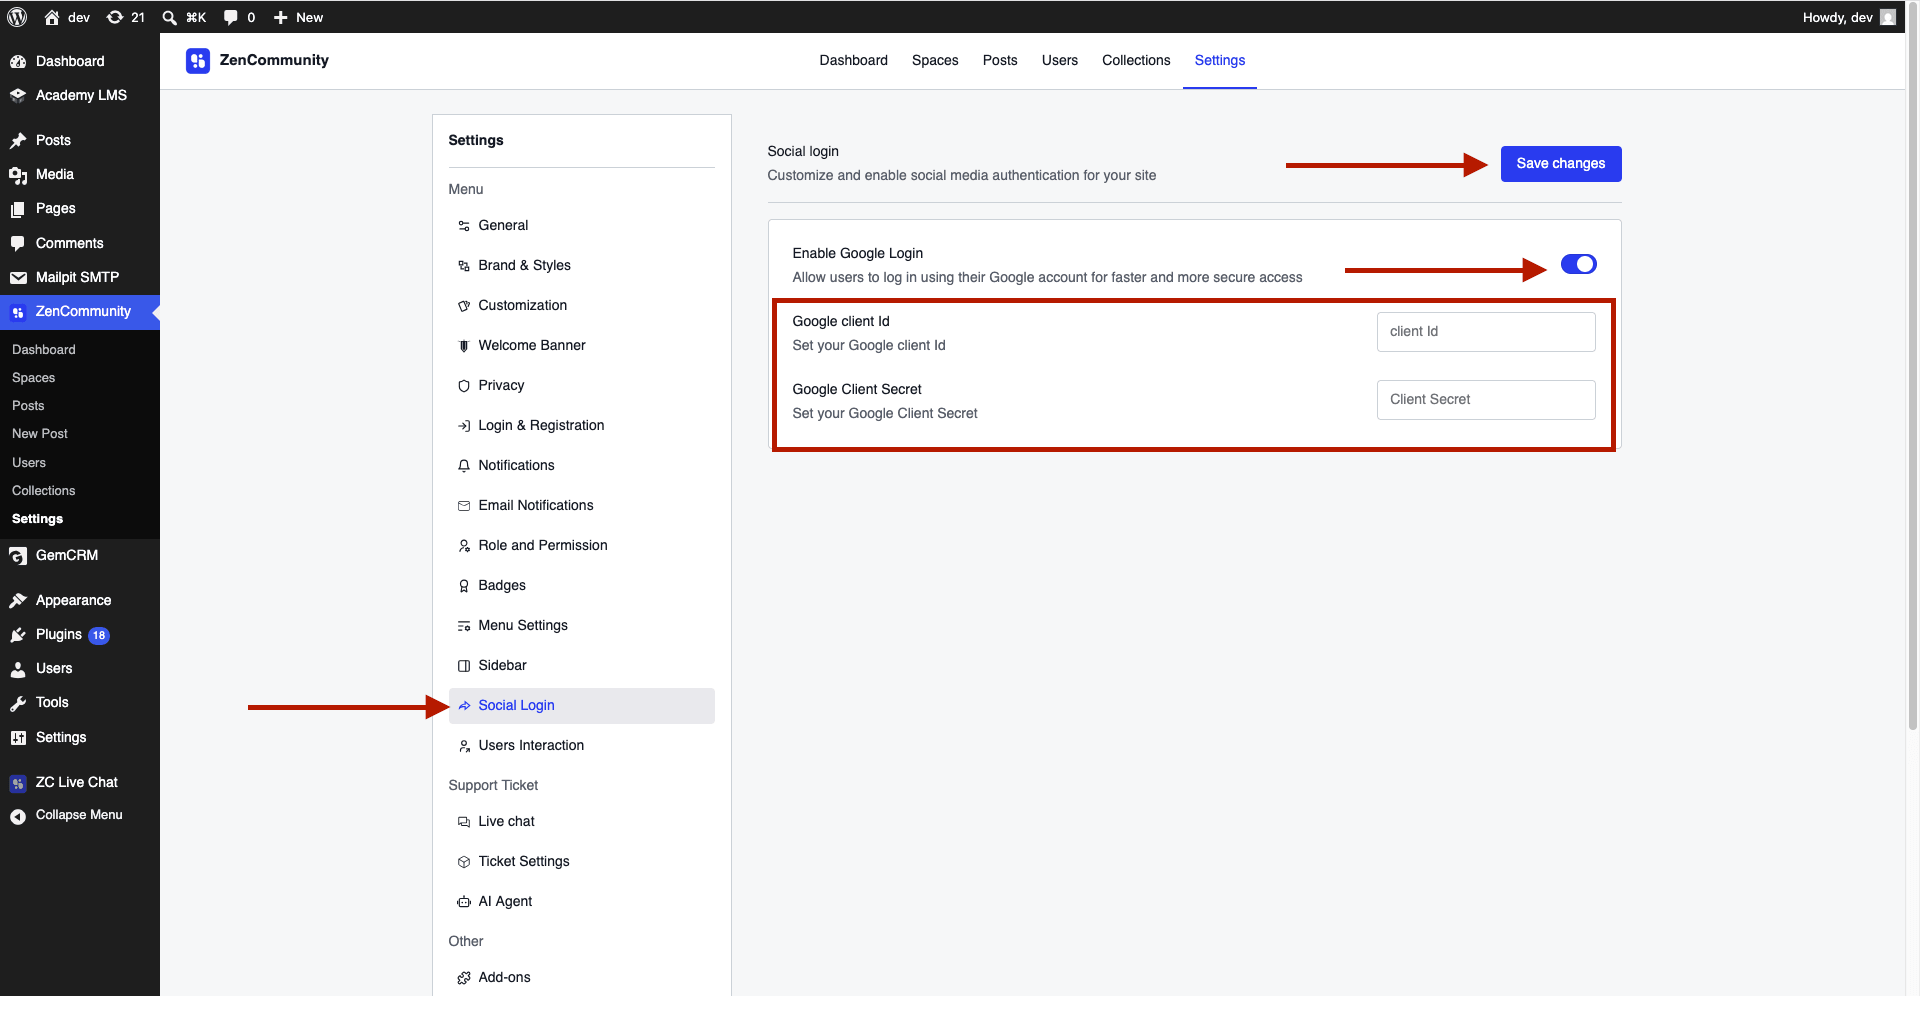
Task: Click the Live chat icon
Action: tap(464, 822)
